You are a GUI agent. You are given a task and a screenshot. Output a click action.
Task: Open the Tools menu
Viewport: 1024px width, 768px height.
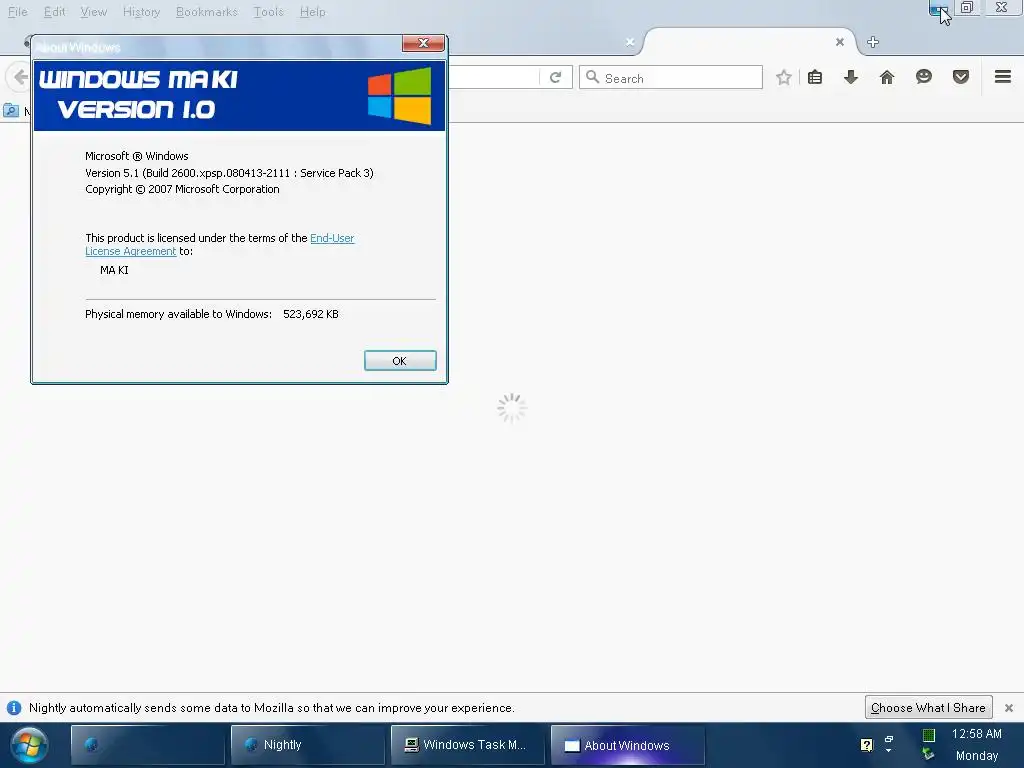(x=268, y=12)
